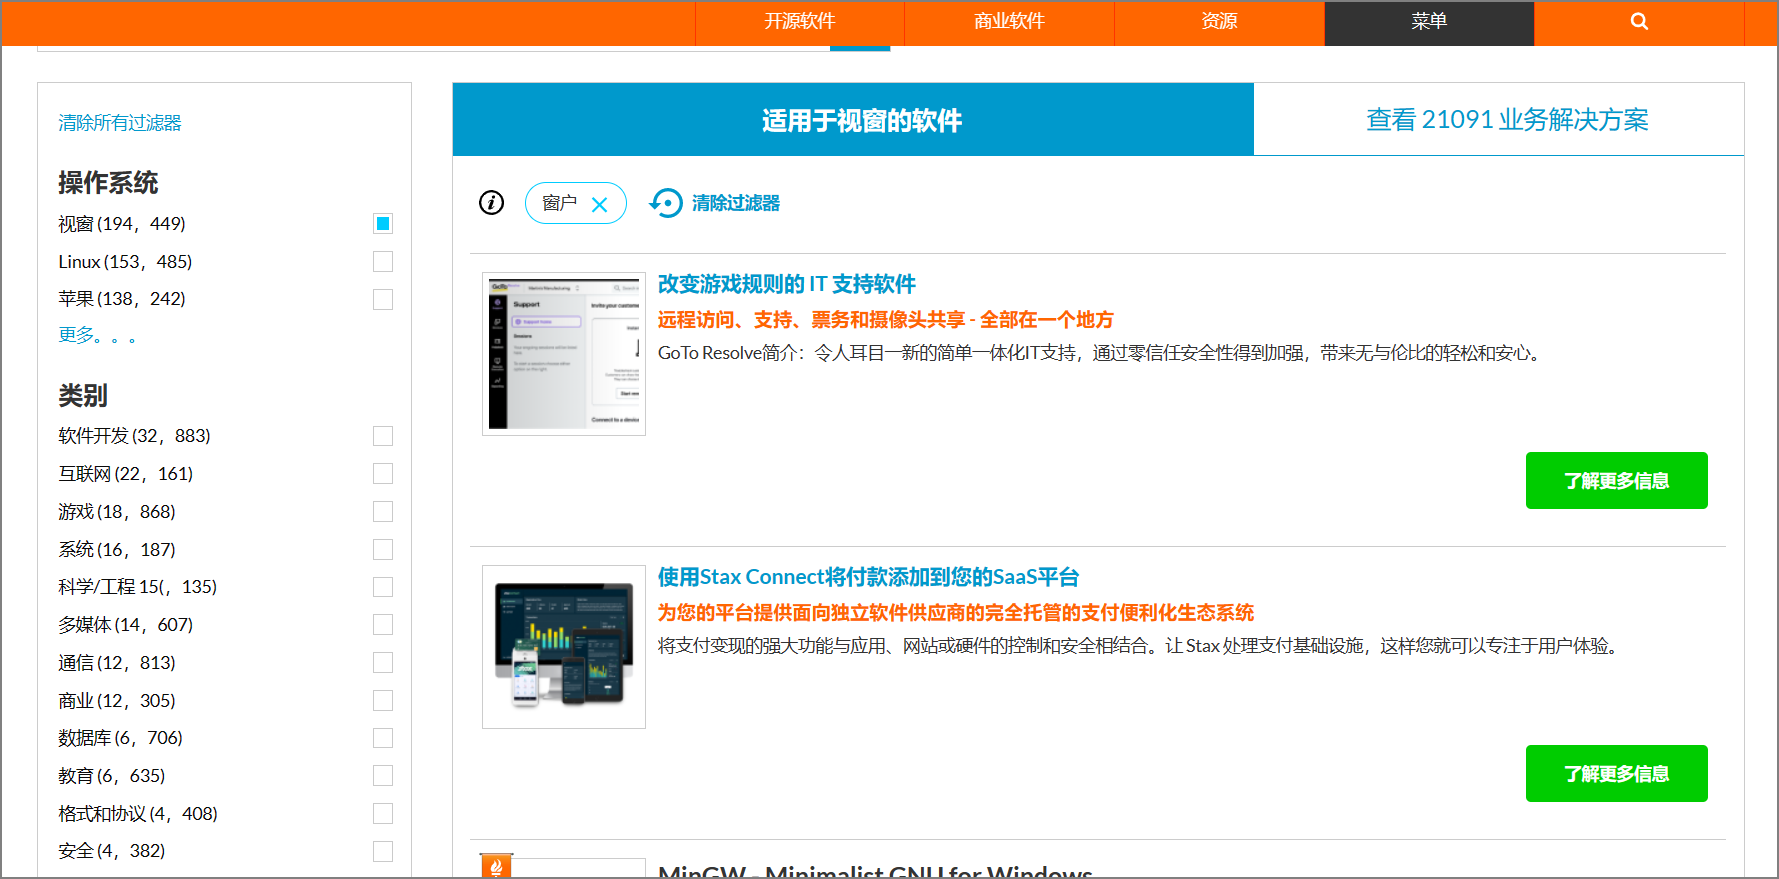Click the info icon beside the 窗户 filter
1779x879 pixels.
click(x=491, y=203)
